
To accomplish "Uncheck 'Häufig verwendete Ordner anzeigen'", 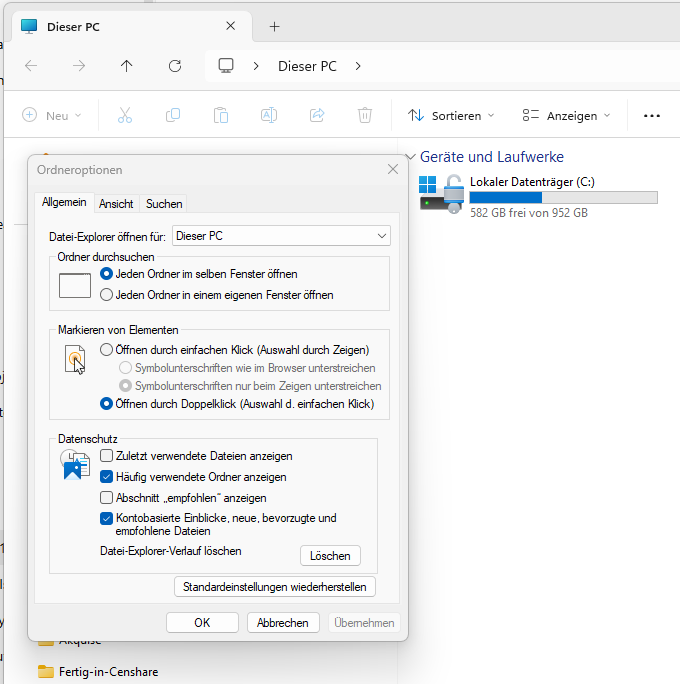I will coord(107,477).
